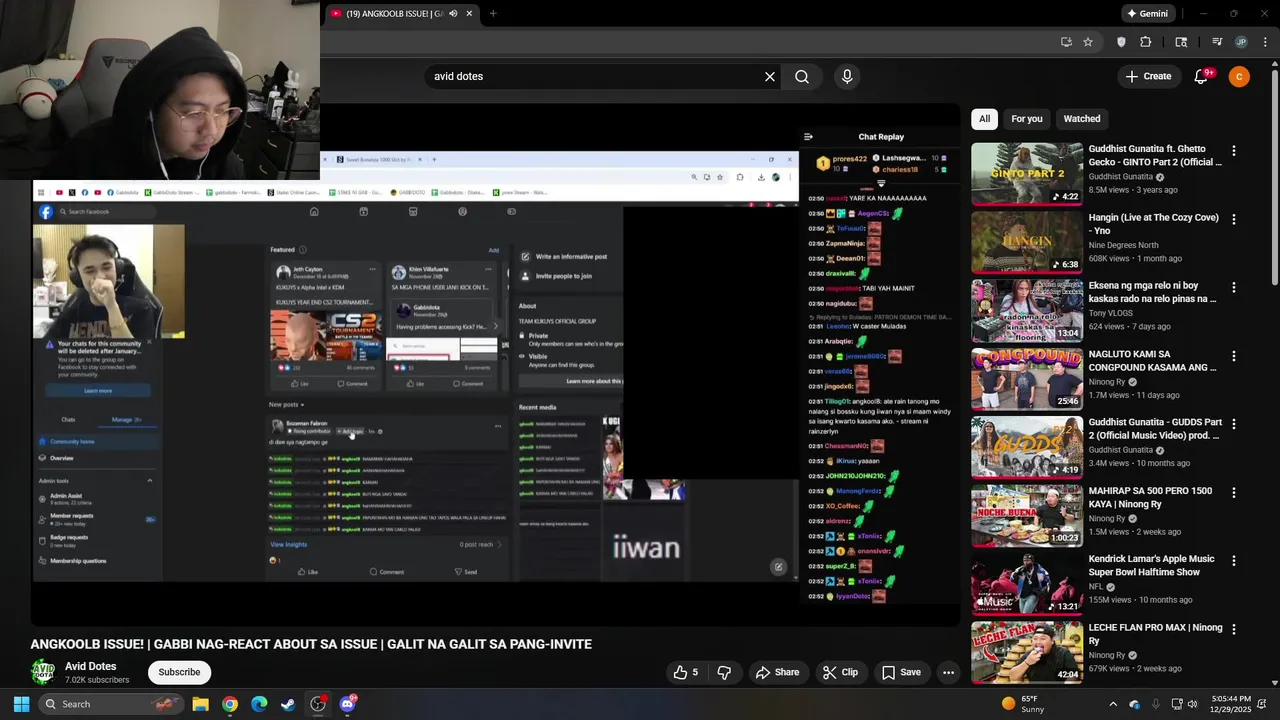This screenshot has height=720, width=1280.
Task: Clear the YouTube search query
Action: coord(770,76)
